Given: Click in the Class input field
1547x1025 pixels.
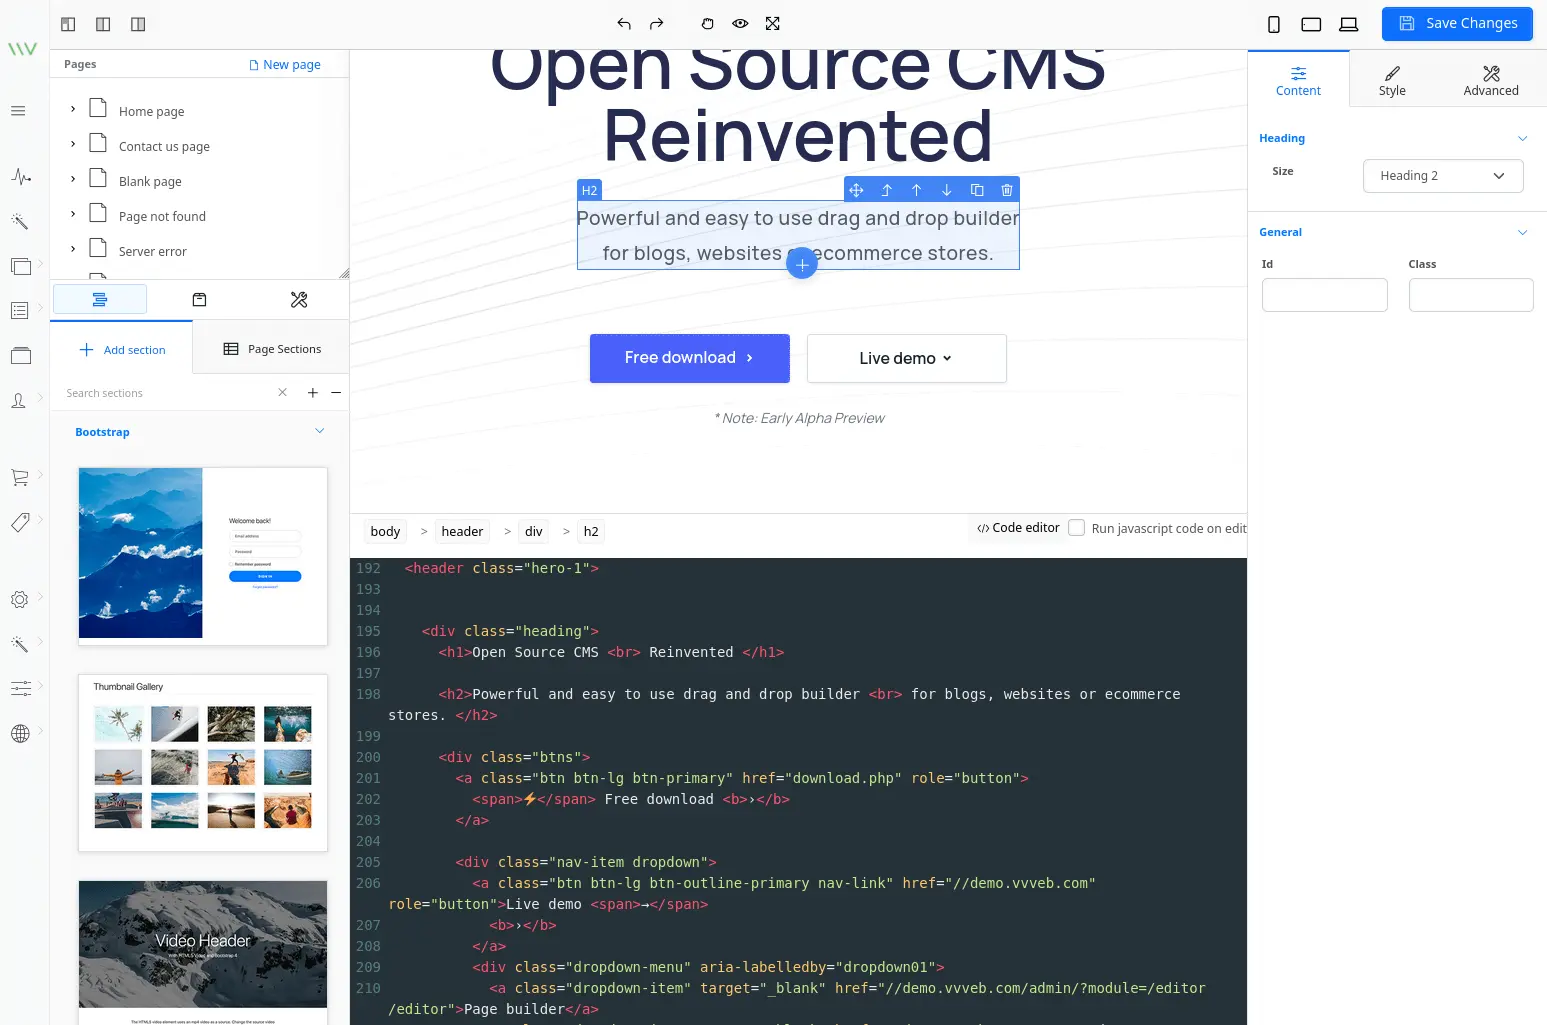Looking at the screenshot, I should click(1470, 294).
